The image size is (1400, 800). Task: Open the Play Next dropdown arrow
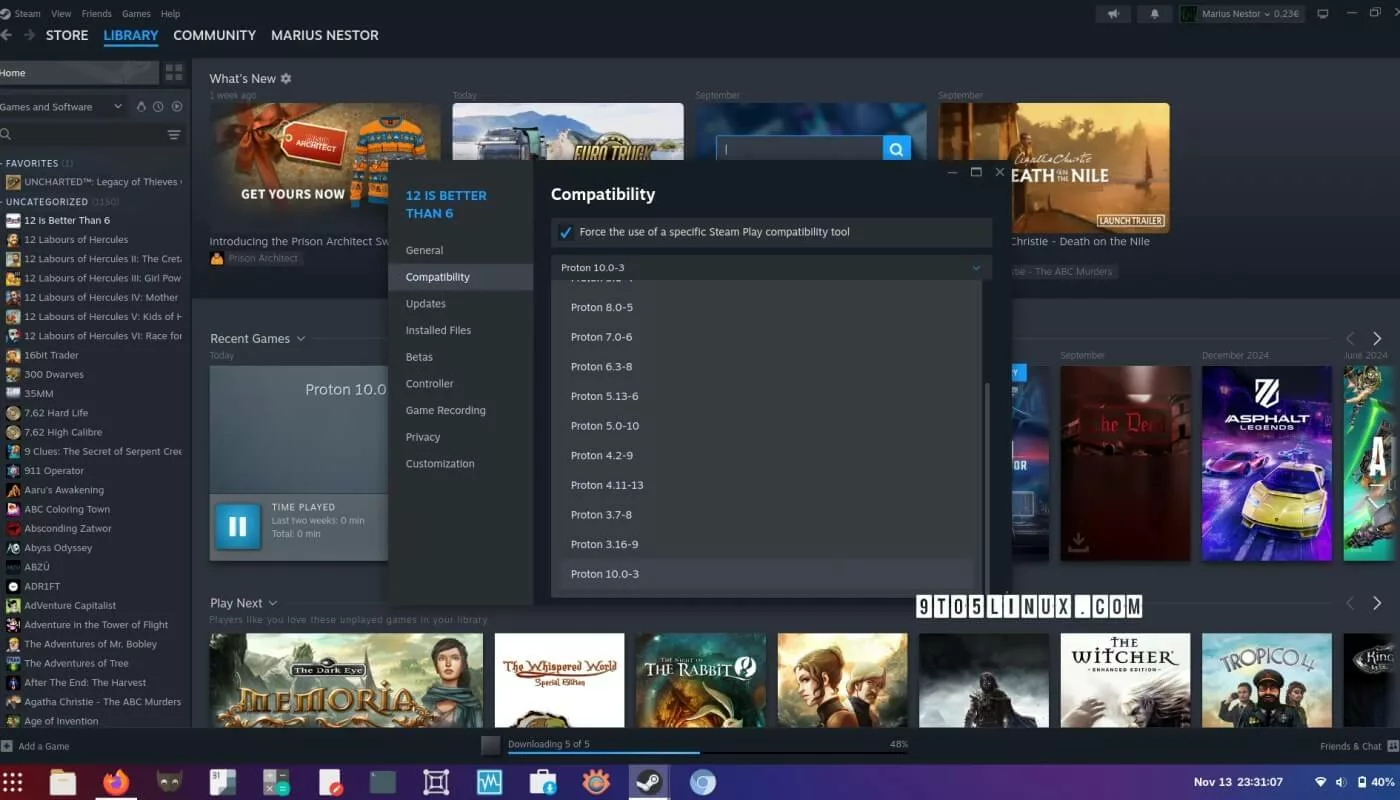click(x=273, y=603)
